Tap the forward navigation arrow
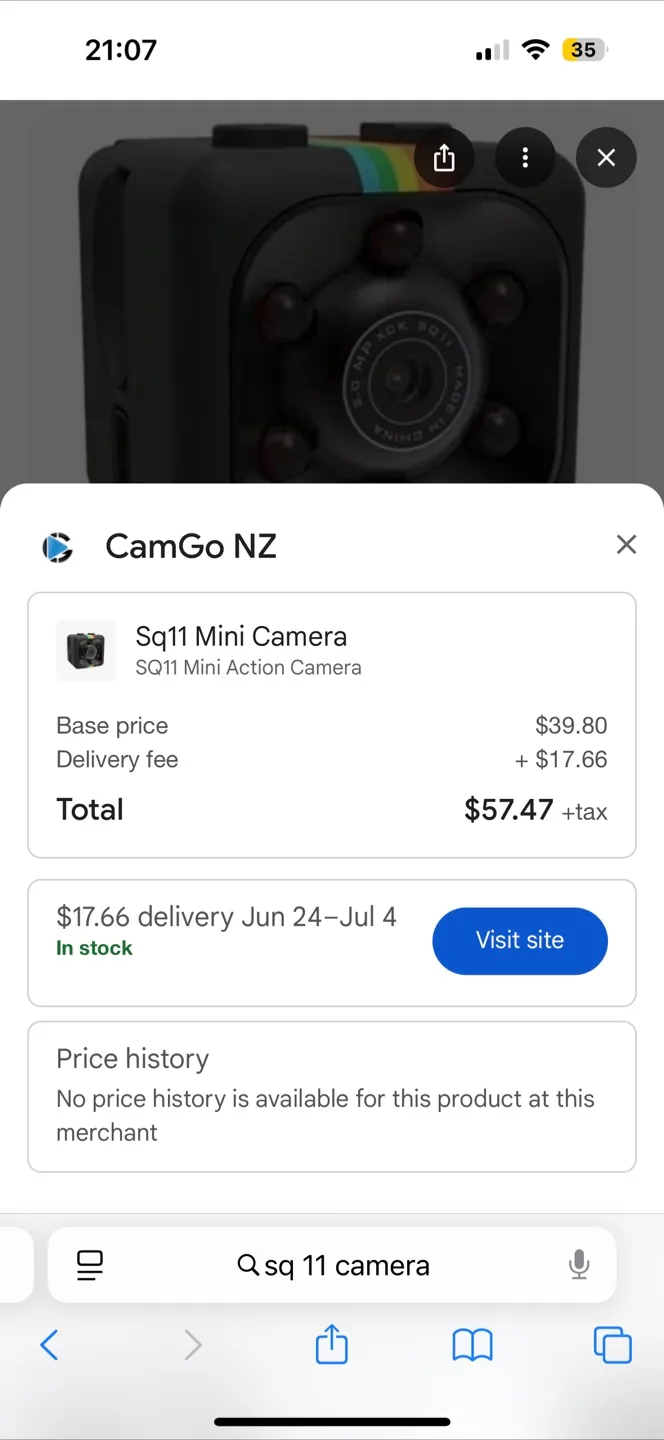 click(193, 1345)
